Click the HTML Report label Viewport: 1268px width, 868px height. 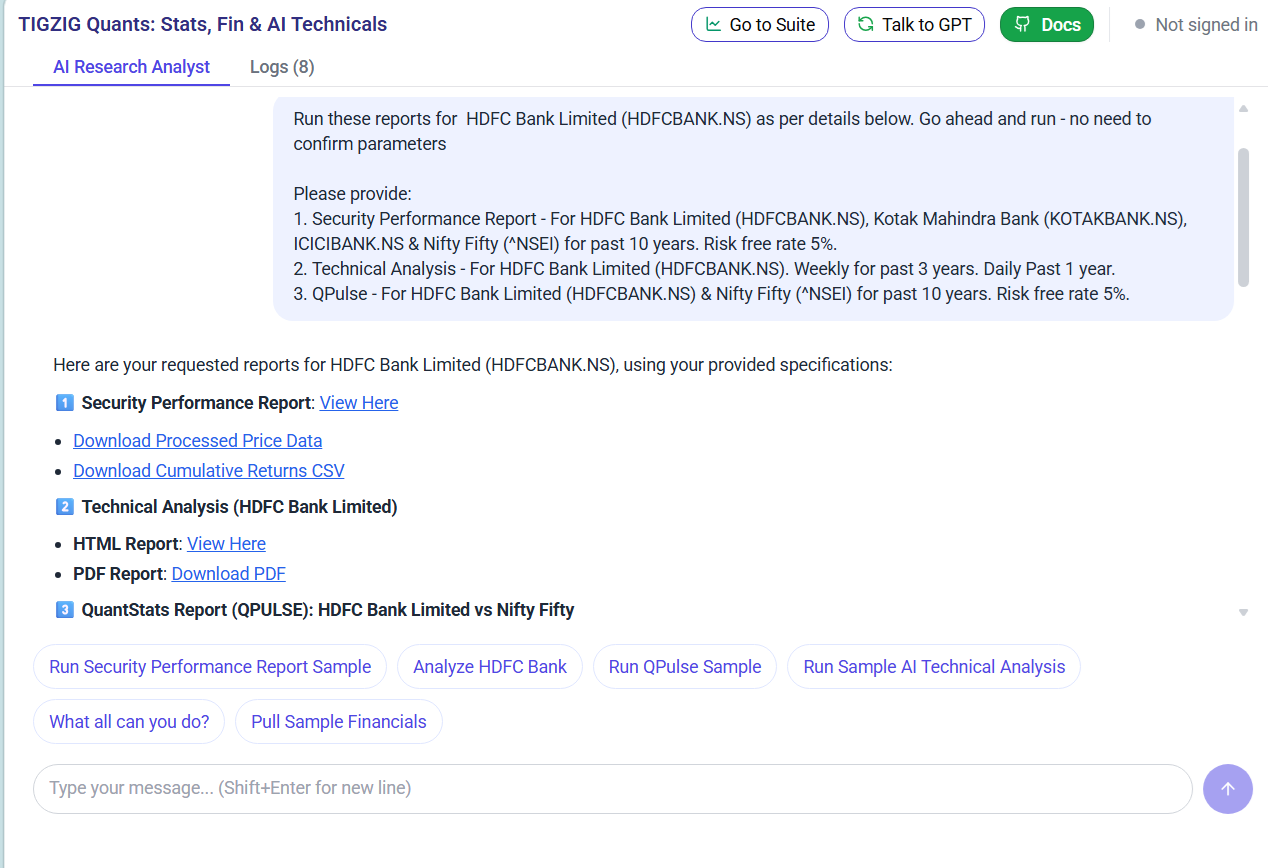tap(127, 544)
